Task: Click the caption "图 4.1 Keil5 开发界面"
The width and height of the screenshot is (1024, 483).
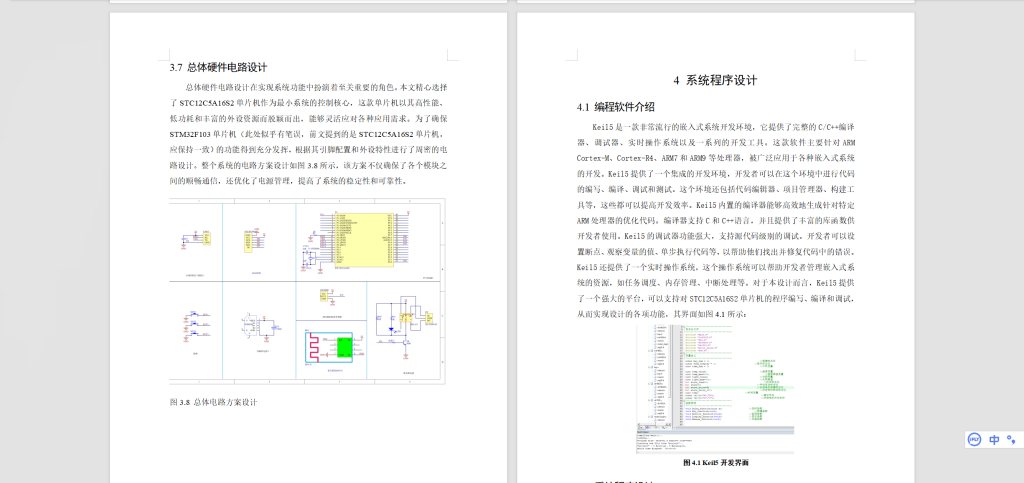Action: point(716,463)
